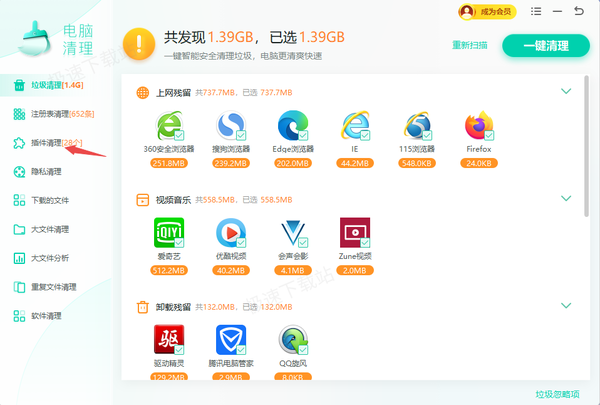Open the list menu icon at top right
Image resolution: width=600 pixels, height=405 pixels.
(536, 11)
